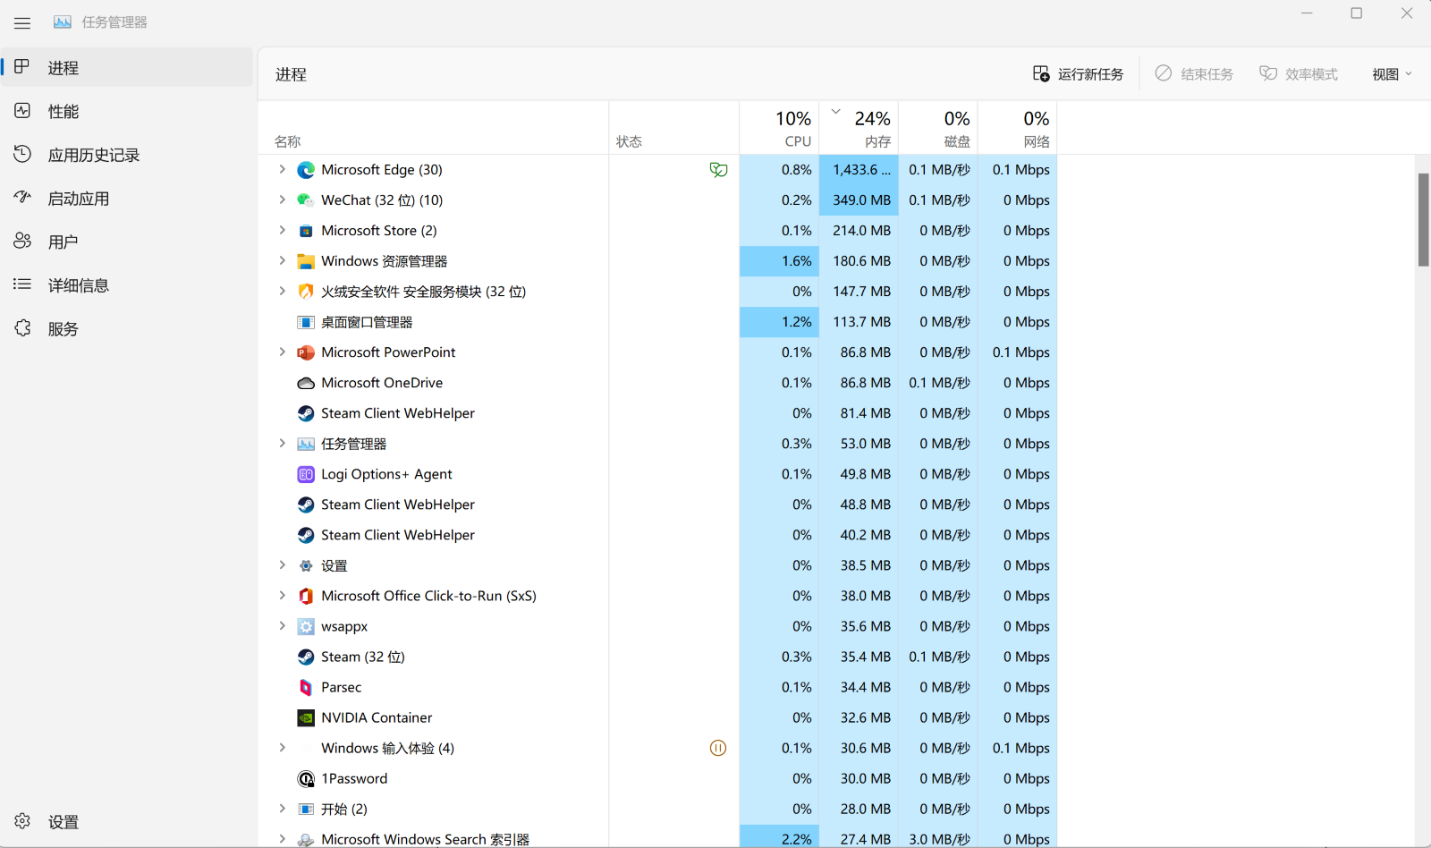Image resolution: width=1431 pixels, height=848 pixels.
Task: Click the Microsoft Office Click-to-Run icon
Action: [306, 596]
